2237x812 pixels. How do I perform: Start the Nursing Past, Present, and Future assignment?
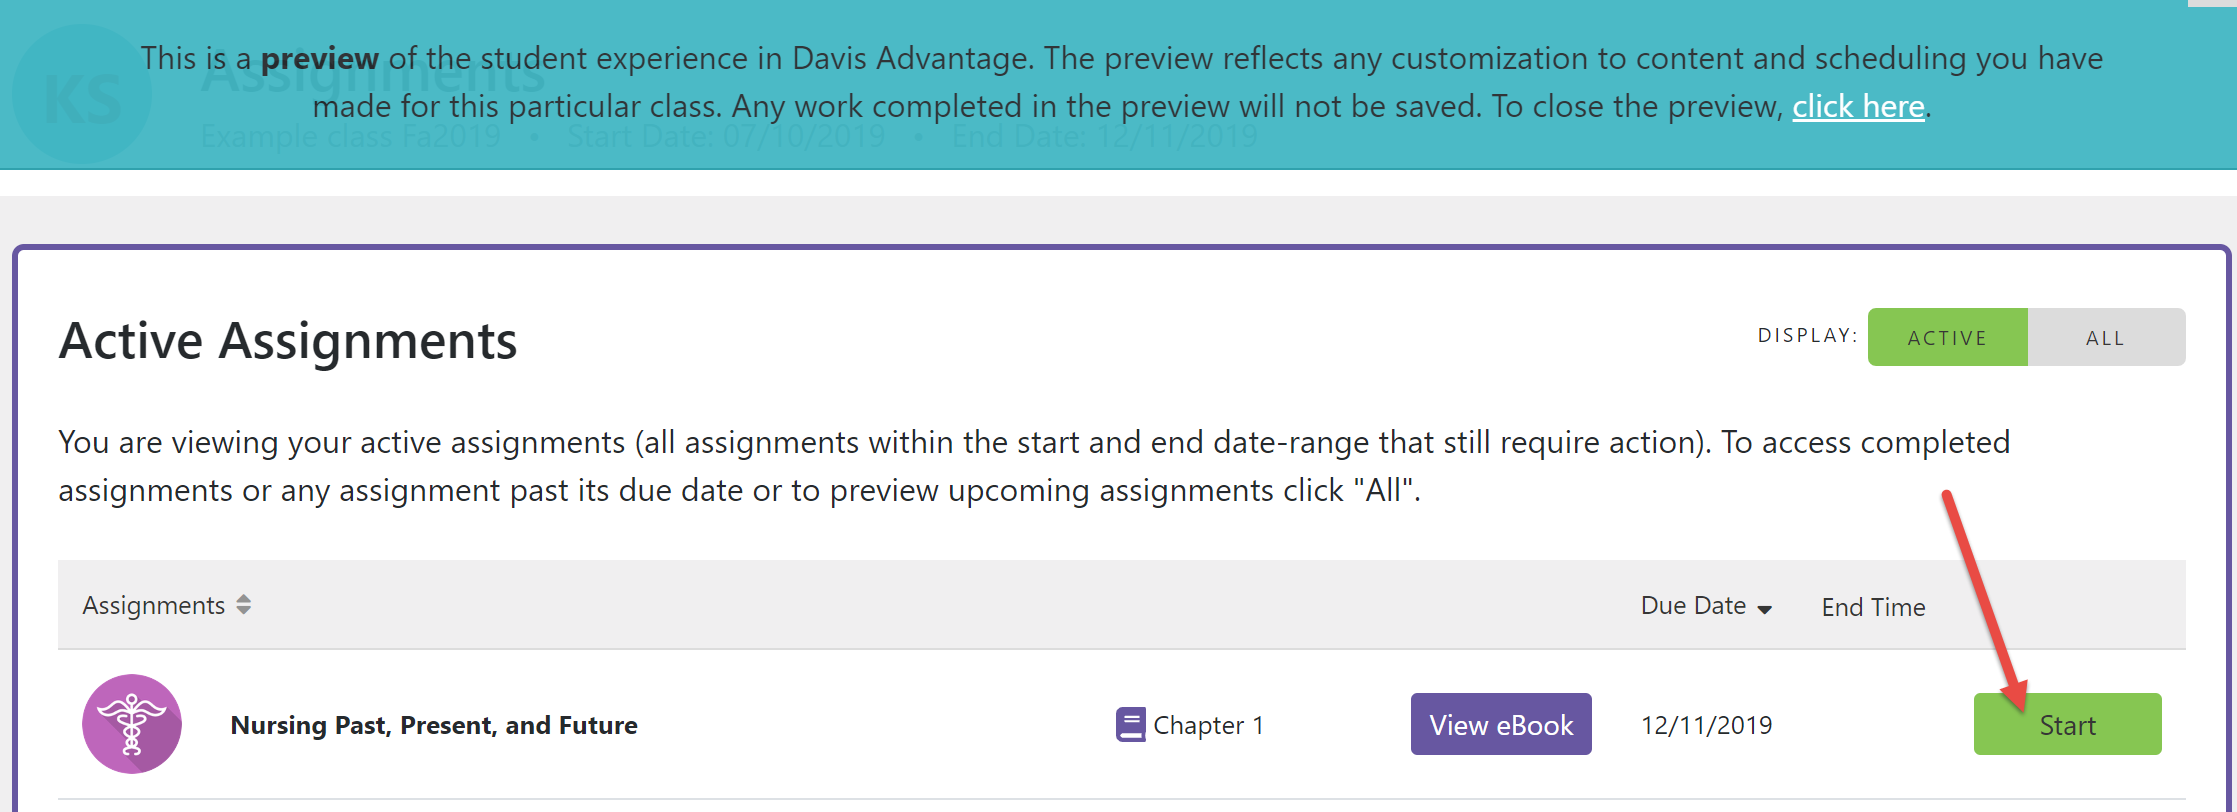tap(2066, 724)
